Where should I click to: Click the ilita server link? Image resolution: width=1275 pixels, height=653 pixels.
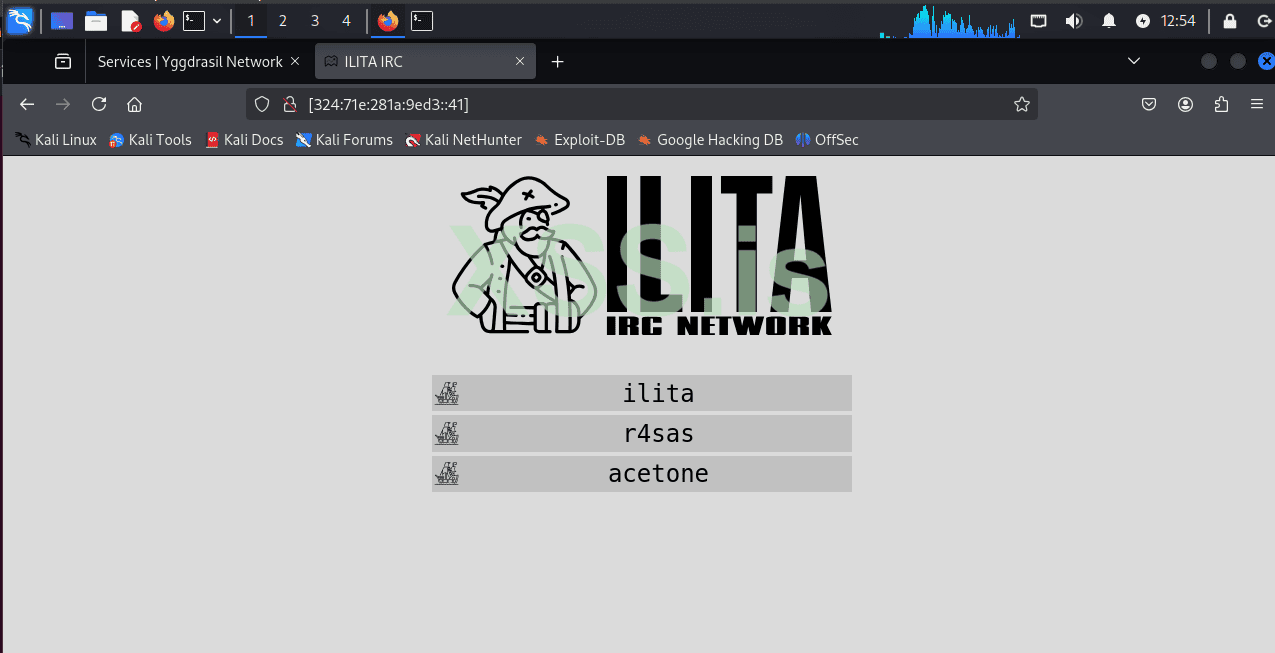pos(658,392)
